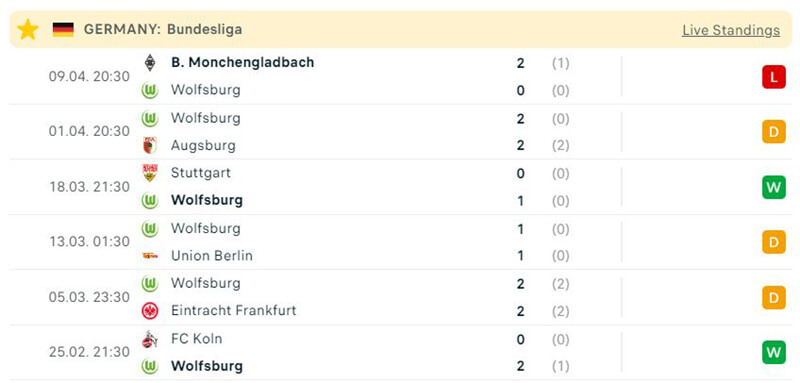Open the 05.03. 23:30 match row
Viewport: 800px width, 383px height.
tap(400, 297)
